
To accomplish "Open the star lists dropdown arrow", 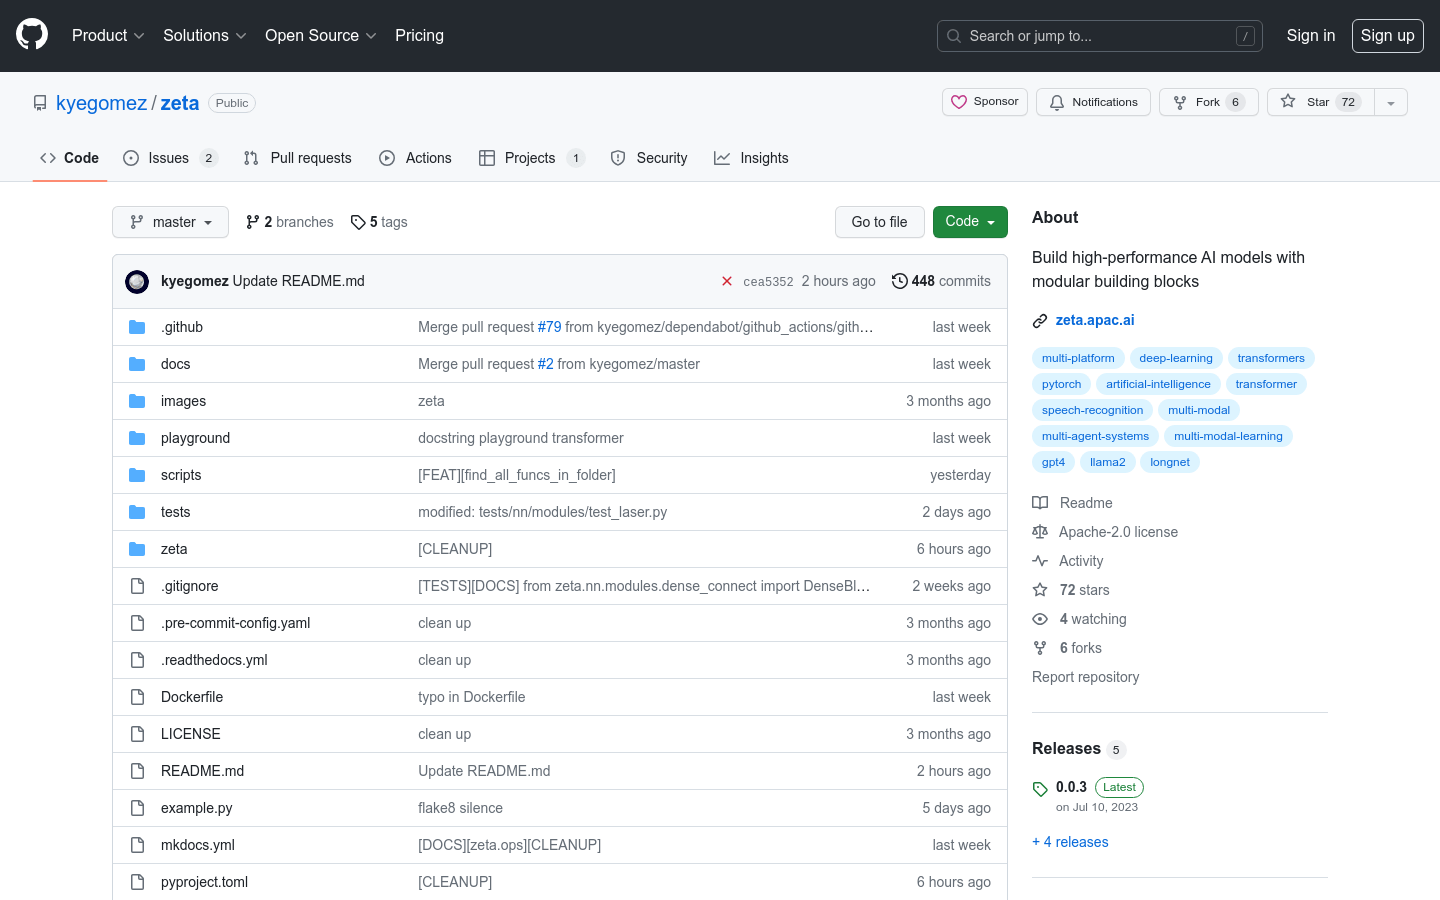I will pos(1391,102).
